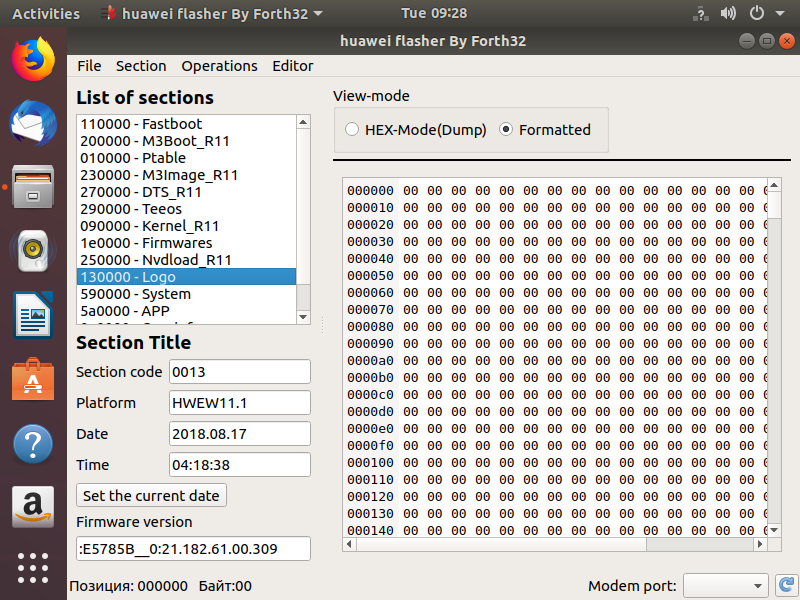Screen dimensions: 800x600
Task: Expand the system menu arrow in top bar
Action: click(x=780, y=13)
